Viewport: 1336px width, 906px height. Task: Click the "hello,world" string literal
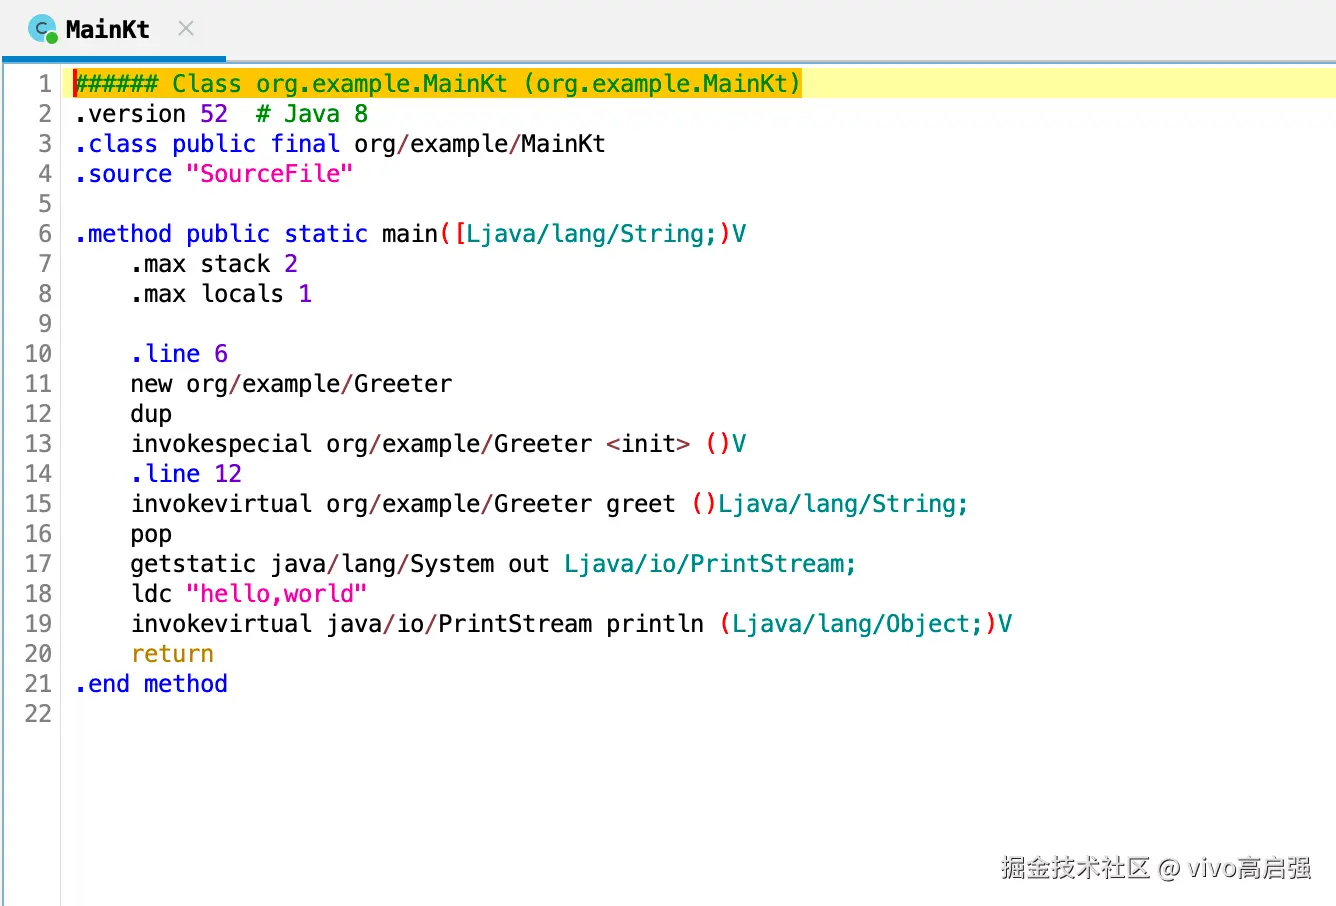(276, 594)
